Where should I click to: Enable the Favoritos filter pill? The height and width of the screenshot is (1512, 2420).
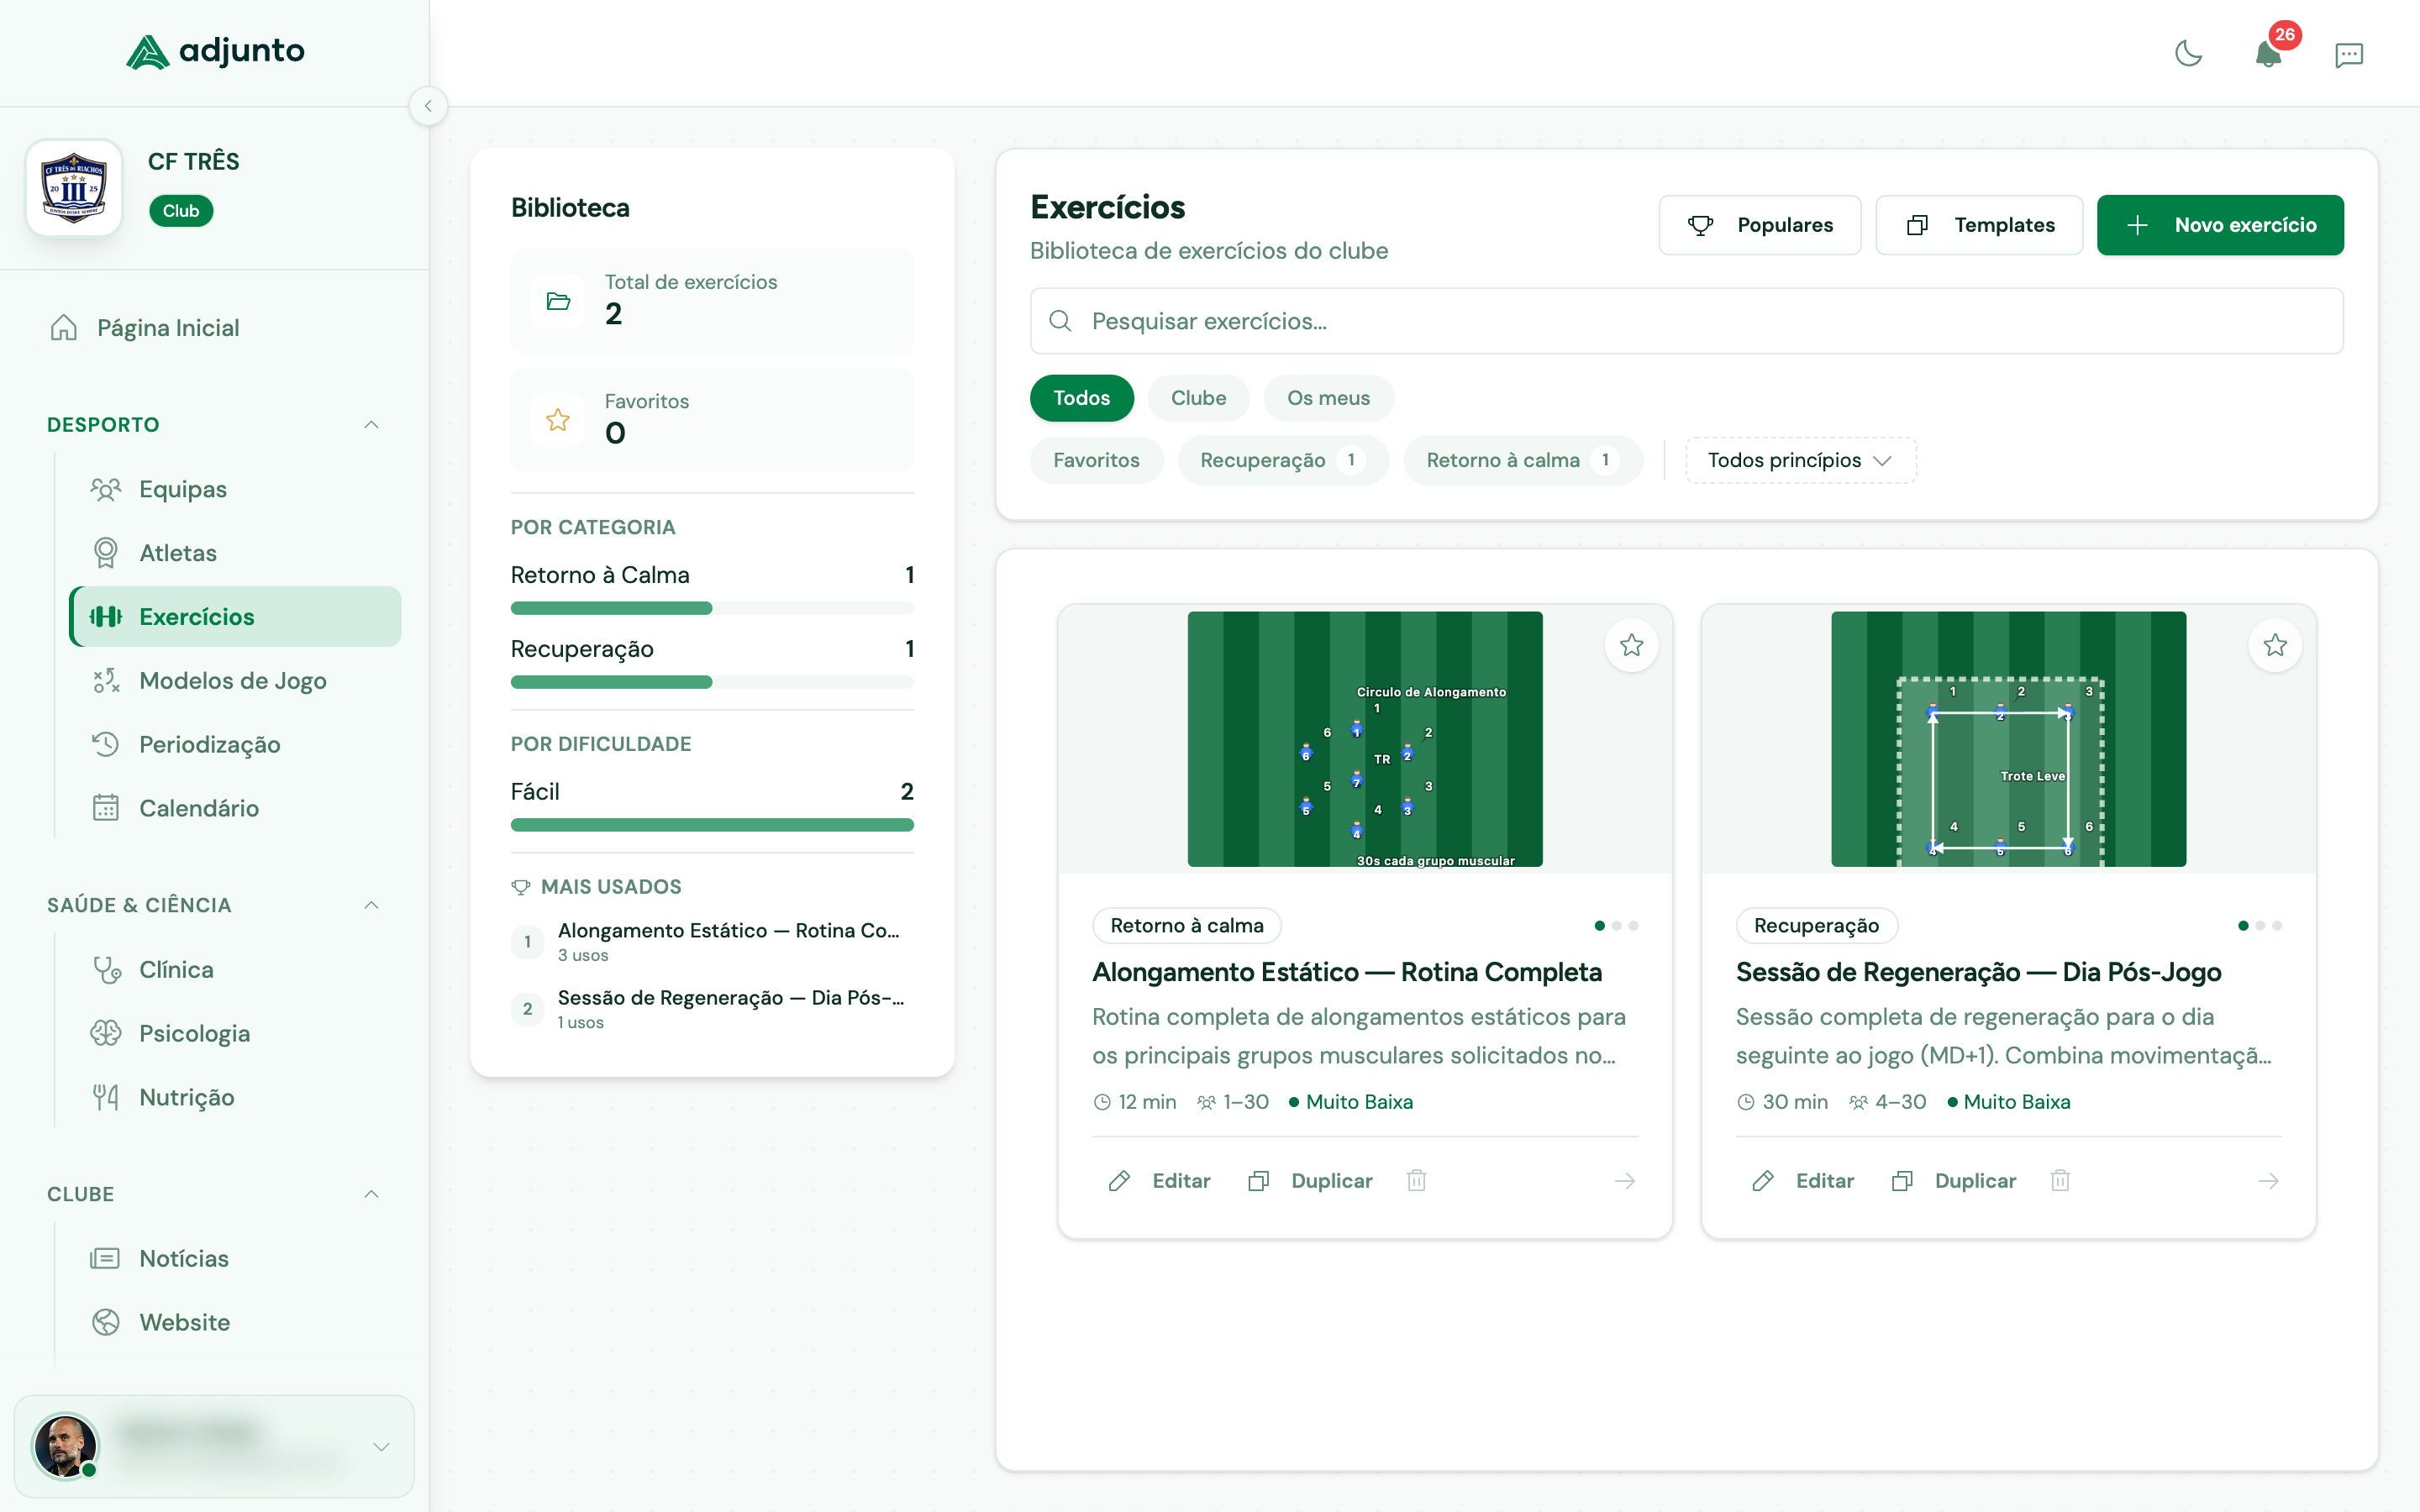(x=1096, y=460)
